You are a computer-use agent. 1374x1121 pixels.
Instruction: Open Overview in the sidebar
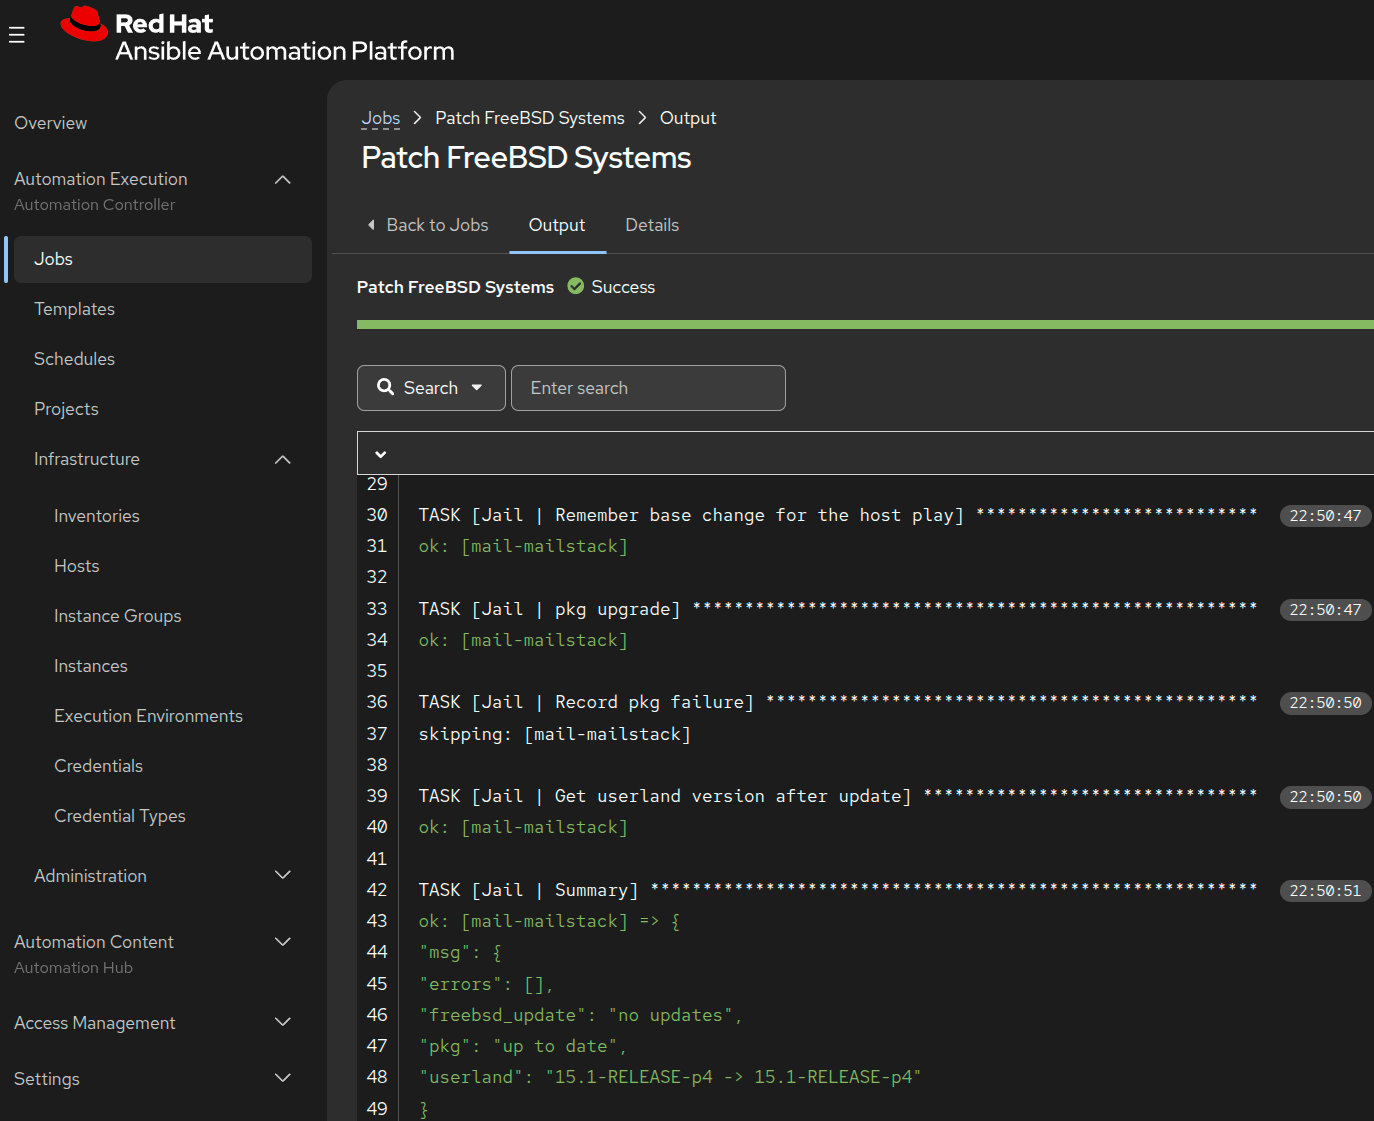51,123
